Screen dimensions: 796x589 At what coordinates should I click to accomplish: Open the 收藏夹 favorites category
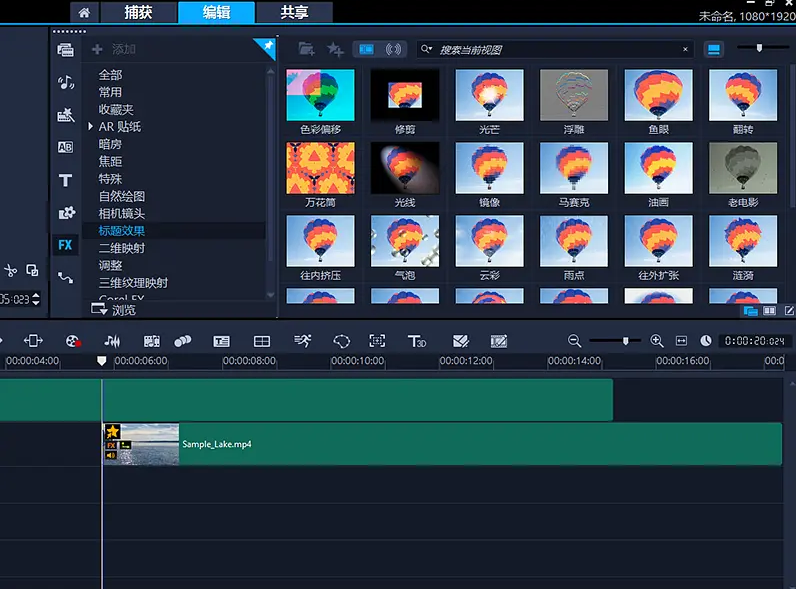(x=116, y=110)
